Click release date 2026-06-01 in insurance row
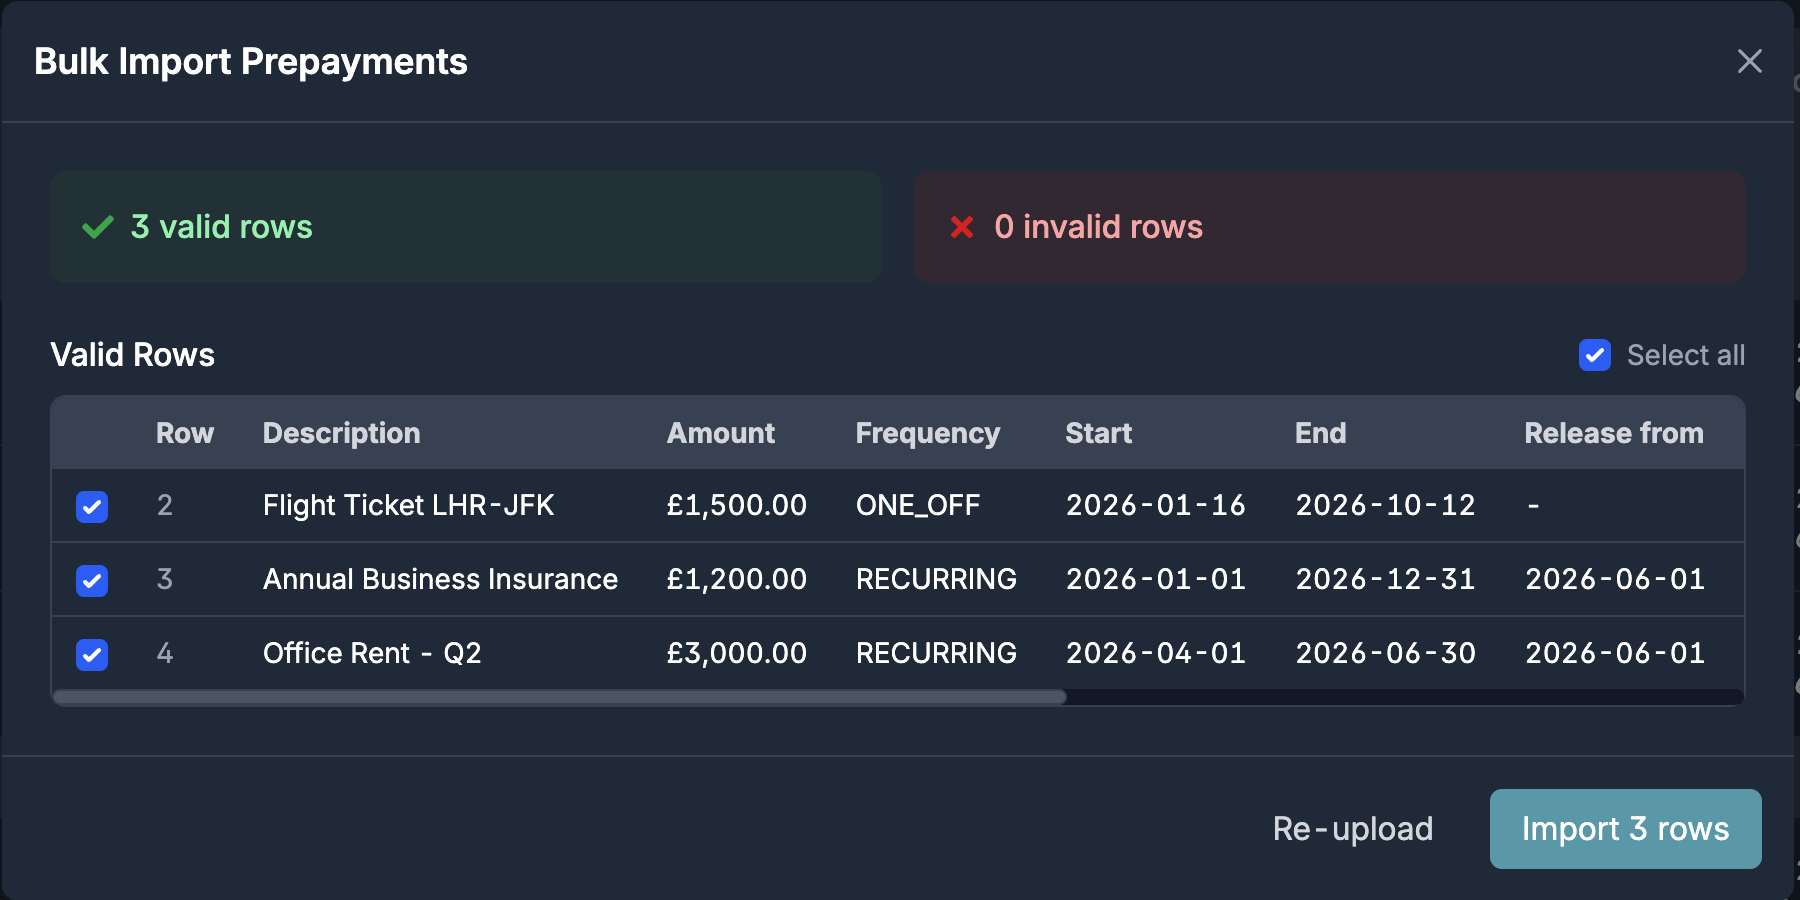1800x900 pixels. [x=1615, y=579]
